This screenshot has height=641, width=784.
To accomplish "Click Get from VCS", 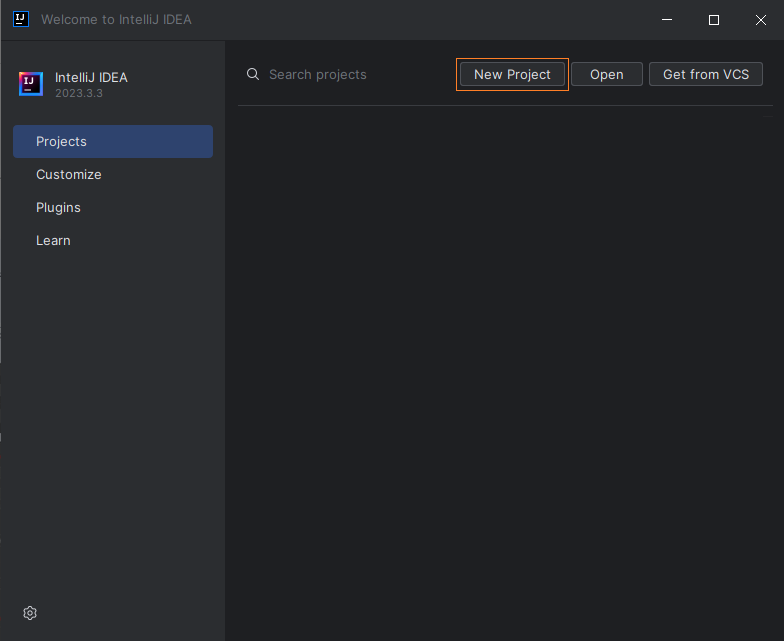I will pyautogui.click(x=706, y=74).
